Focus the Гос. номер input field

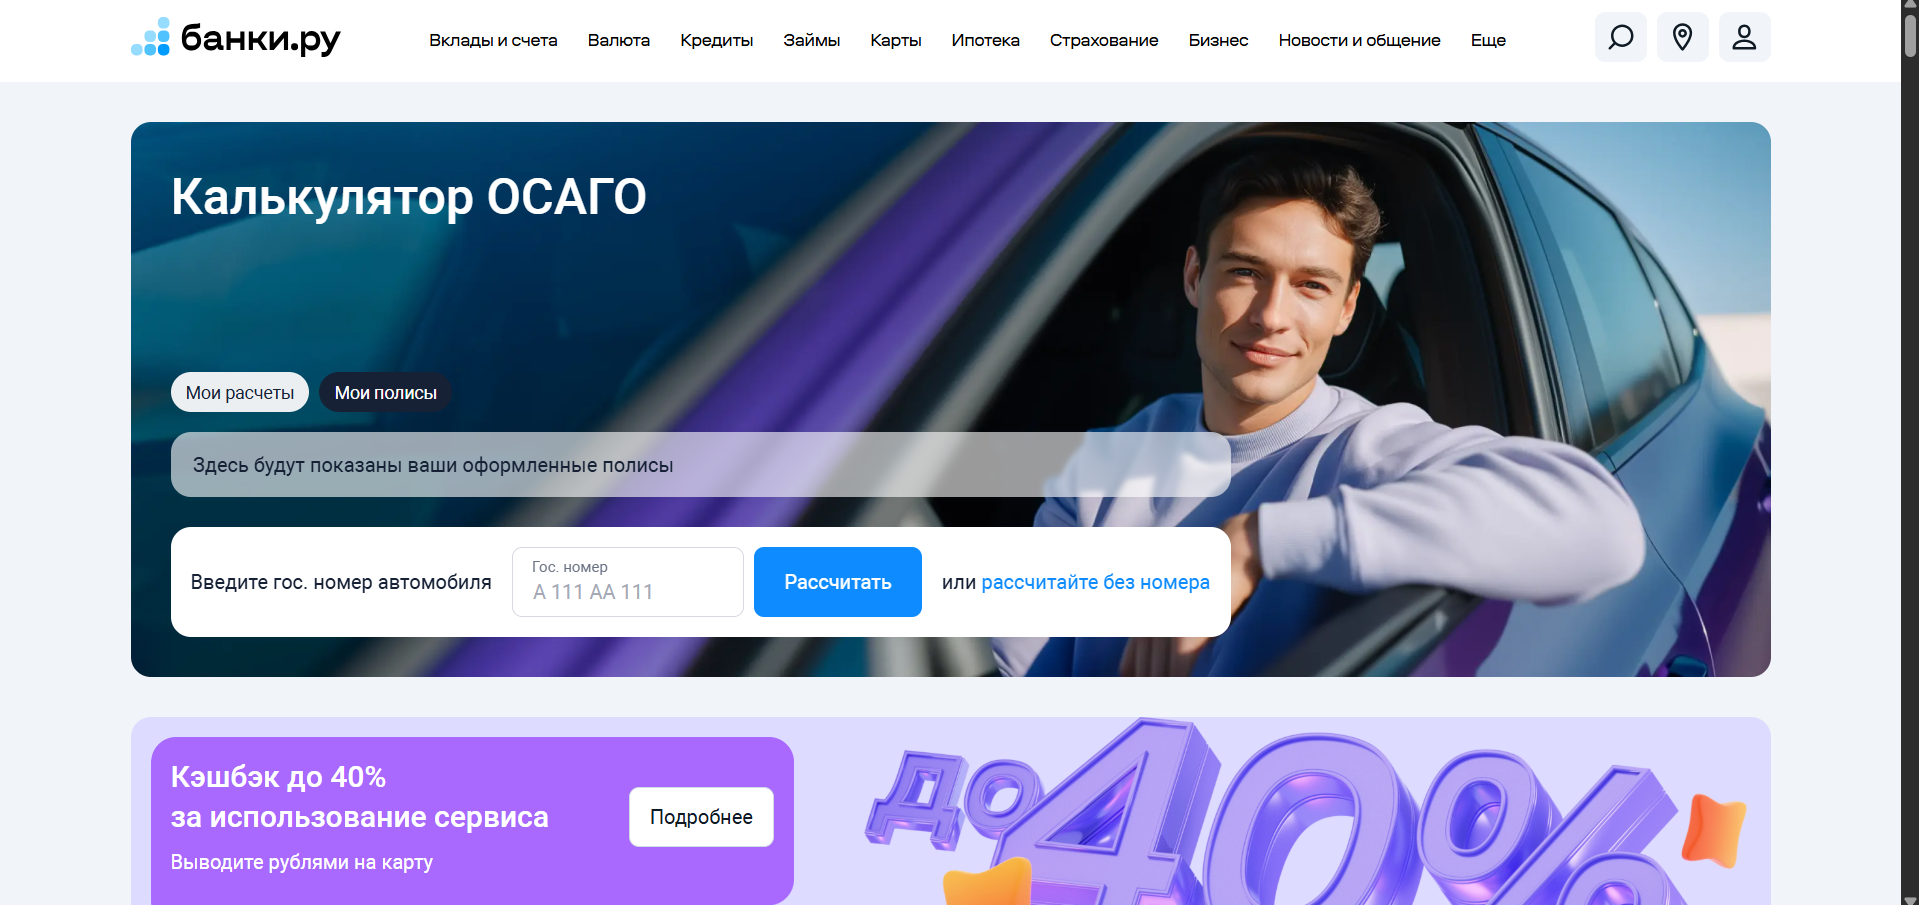(628, 582)
